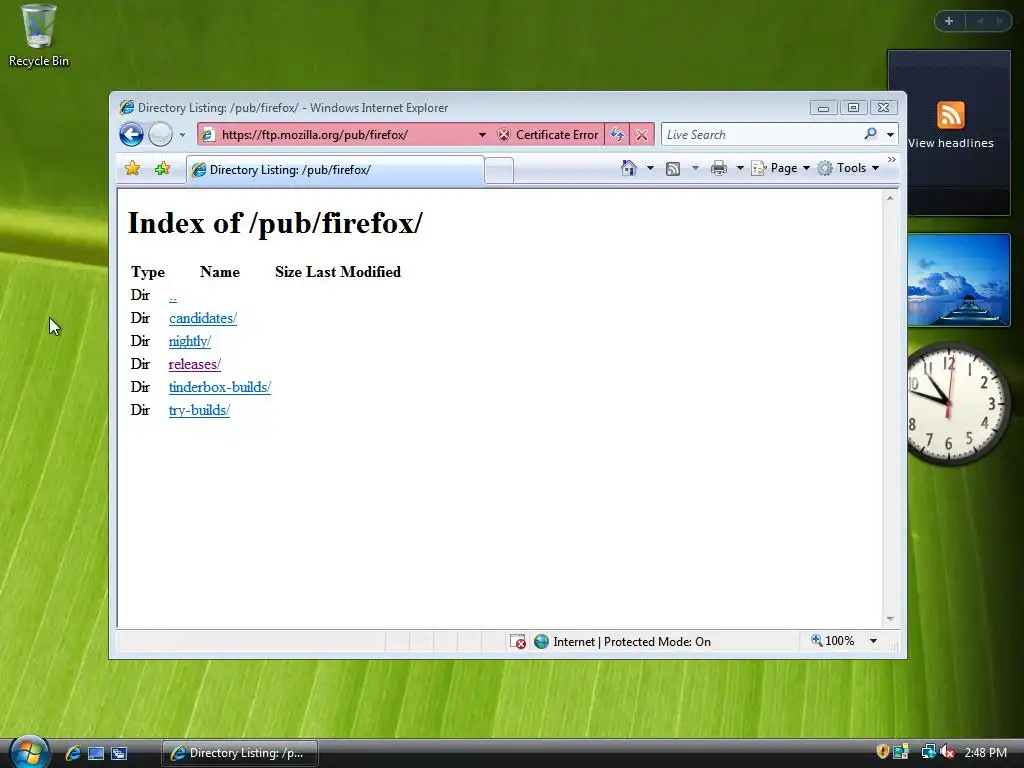Click the Refresh icon beside address bar
Screen dimensions: 1024x768
(616, 135)
